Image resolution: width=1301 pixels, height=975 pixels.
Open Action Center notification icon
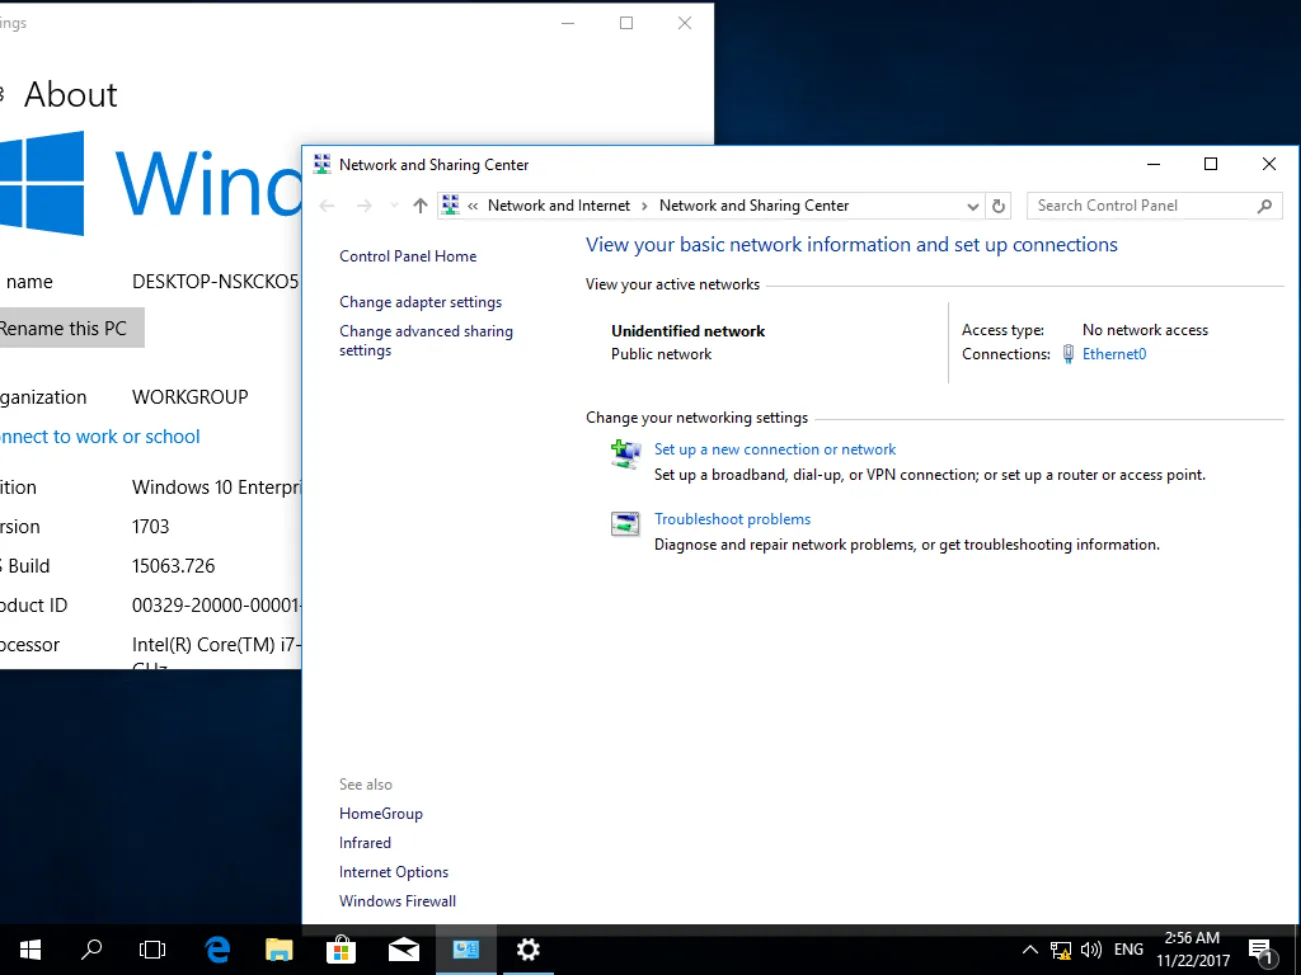[1262, 950]
